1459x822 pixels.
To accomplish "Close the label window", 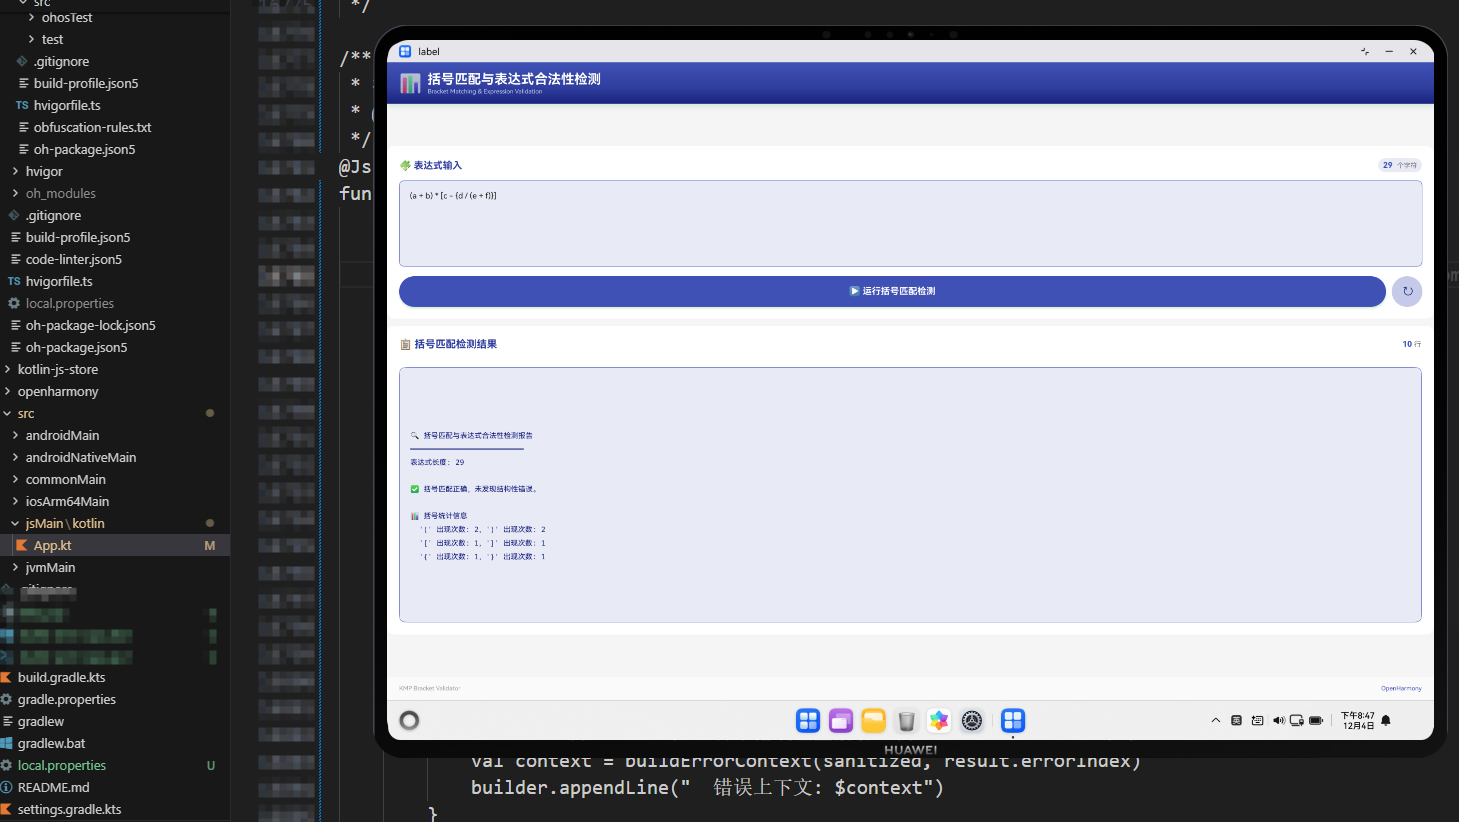I will pyautogui.click(x=1413, y=51).
